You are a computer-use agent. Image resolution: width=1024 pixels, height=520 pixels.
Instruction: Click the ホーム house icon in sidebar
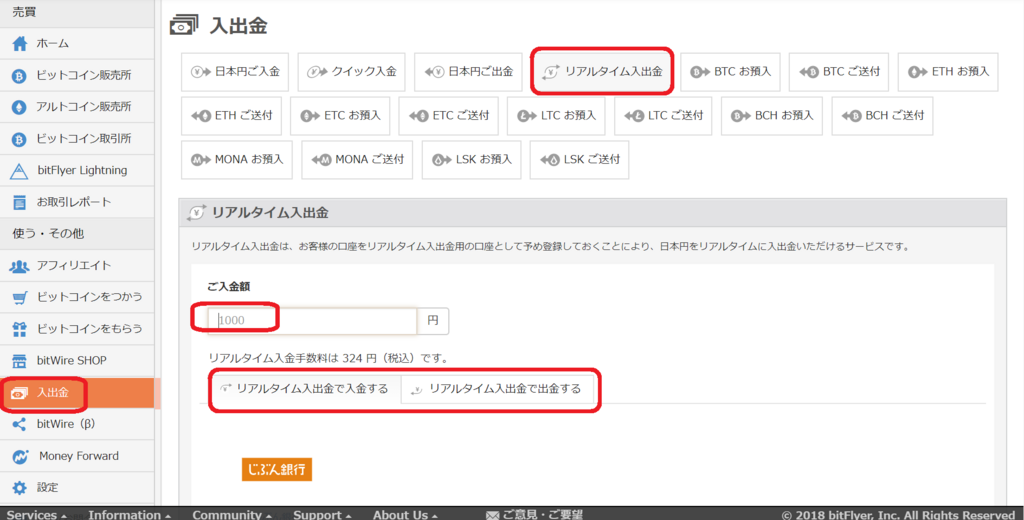click(x=20, y=44)
